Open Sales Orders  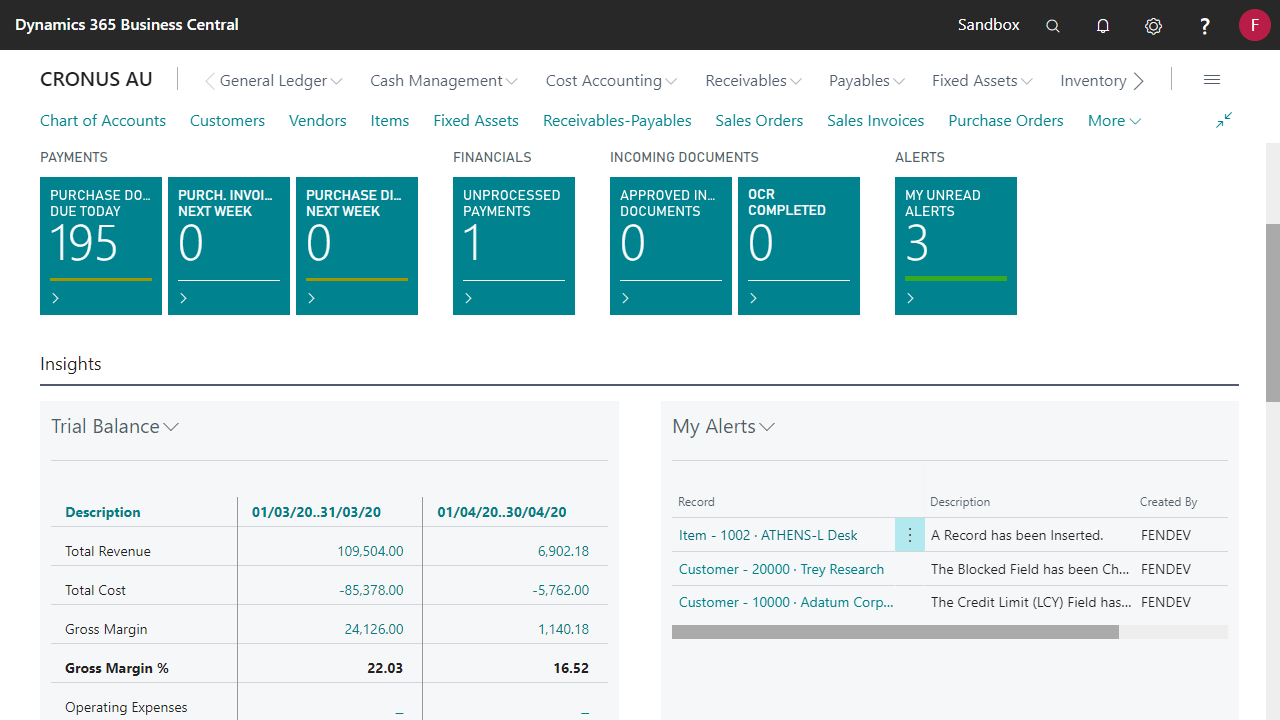coord(759,121)
